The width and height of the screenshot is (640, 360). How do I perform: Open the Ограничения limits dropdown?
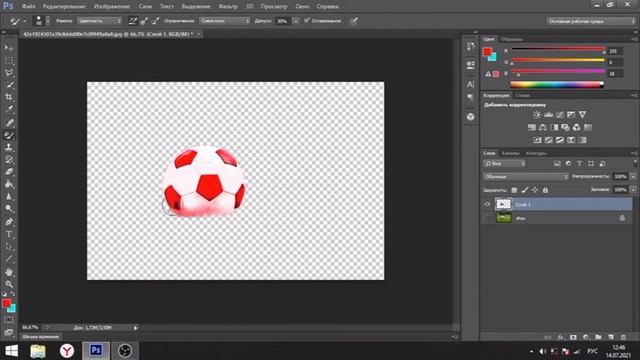click(224, 21)
